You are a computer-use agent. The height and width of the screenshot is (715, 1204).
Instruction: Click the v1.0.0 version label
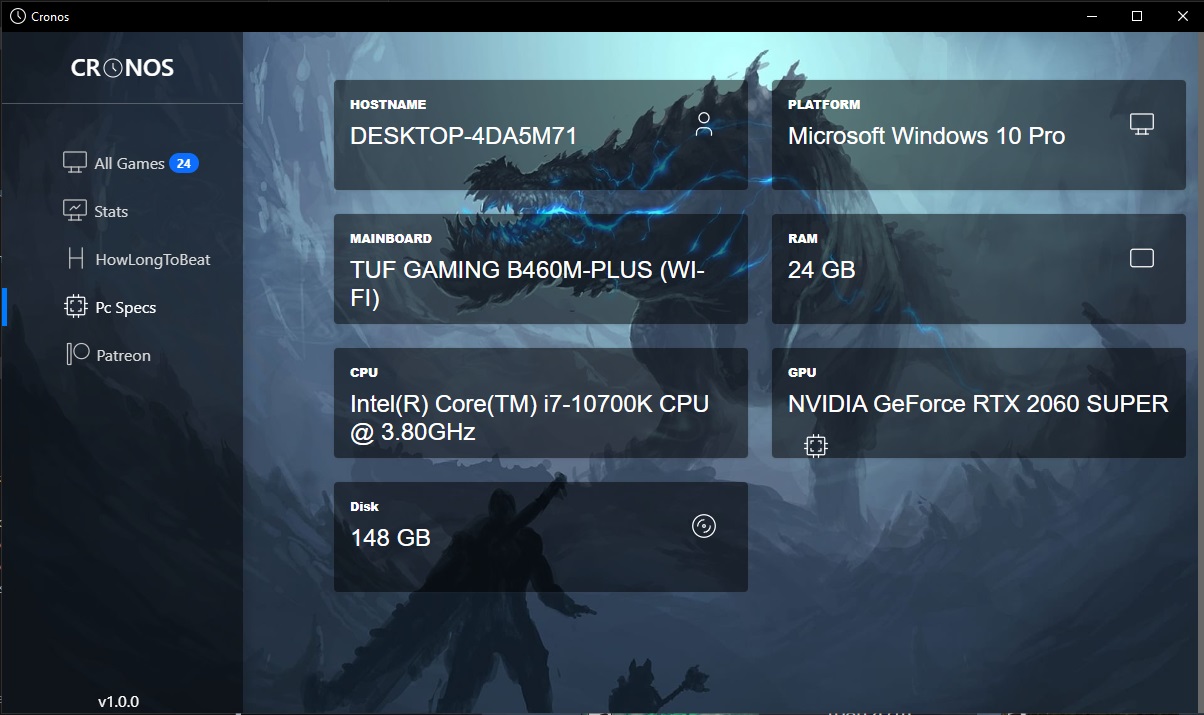pos(118,701)
